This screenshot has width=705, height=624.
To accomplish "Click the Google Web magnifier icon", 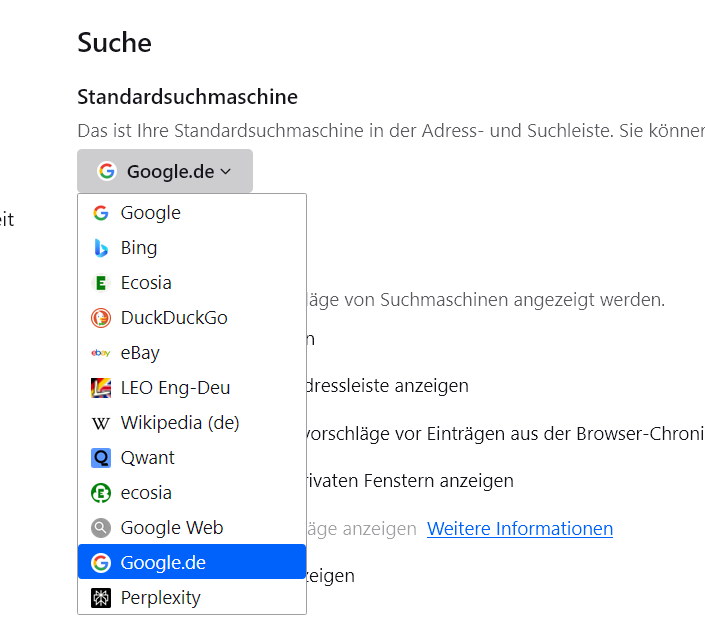I will click(101, 528).
